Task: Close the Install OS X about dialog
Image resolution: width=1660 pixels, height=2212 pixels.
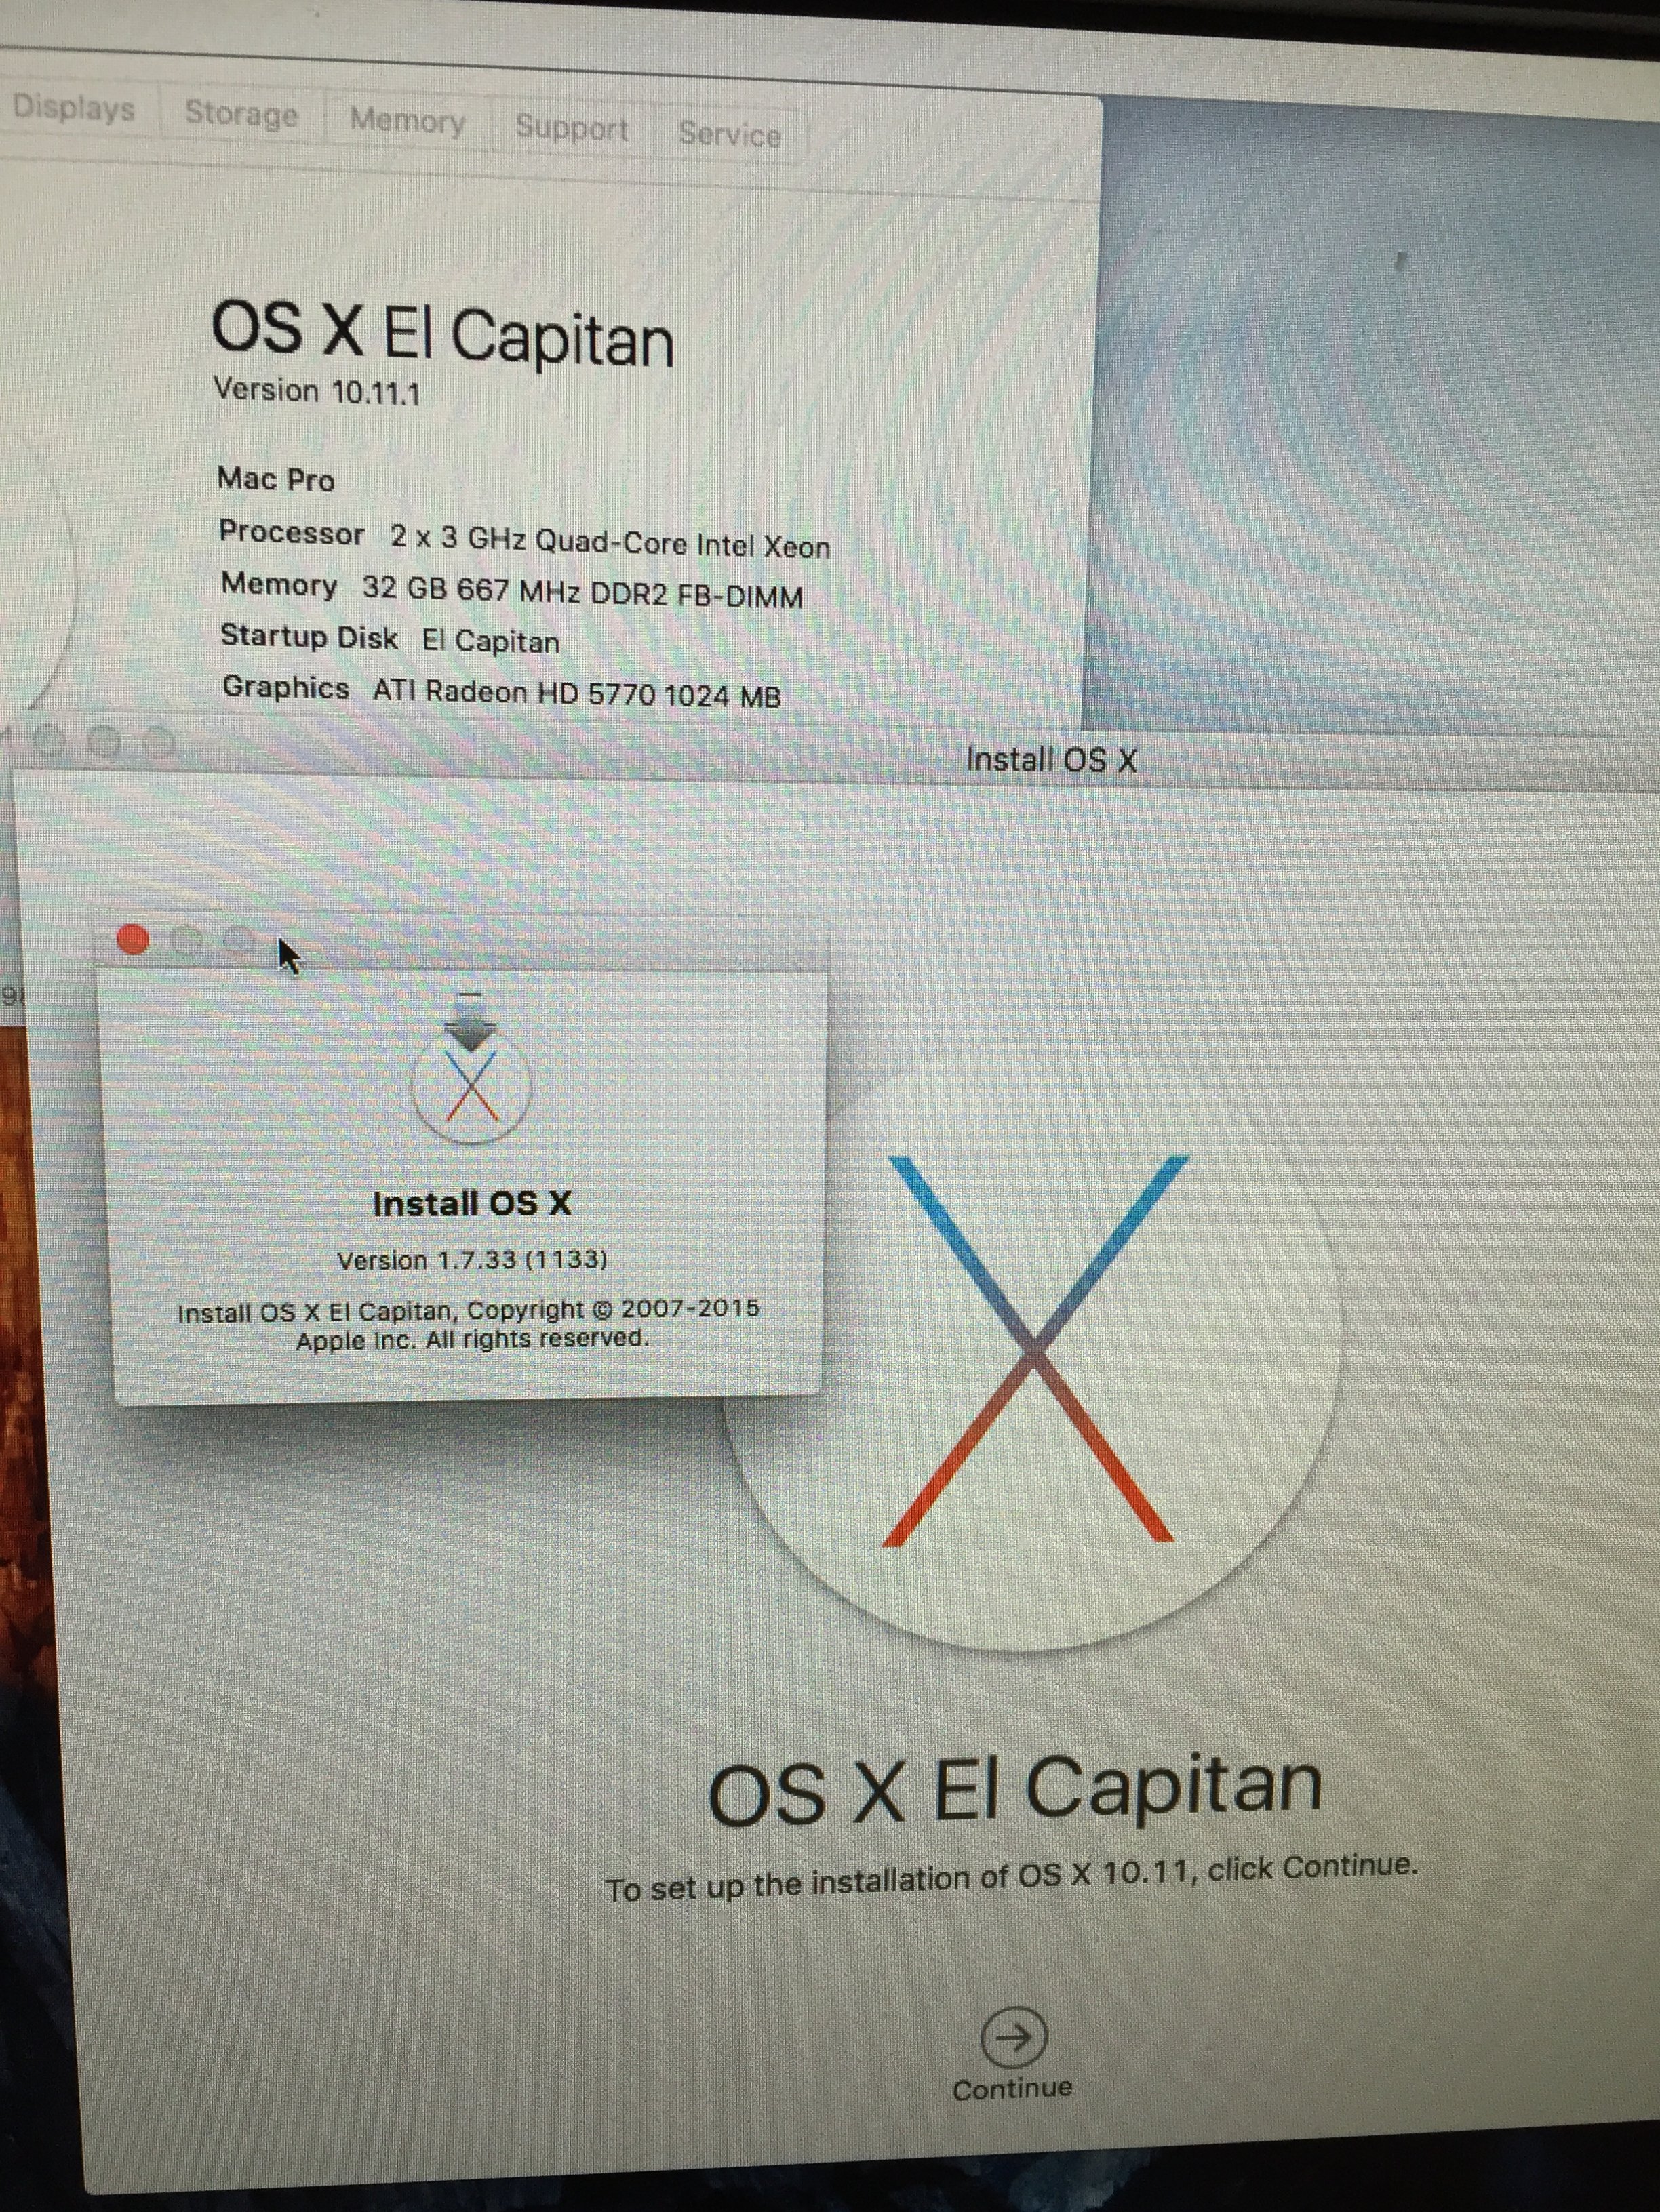Action: (x=133, y=939)
